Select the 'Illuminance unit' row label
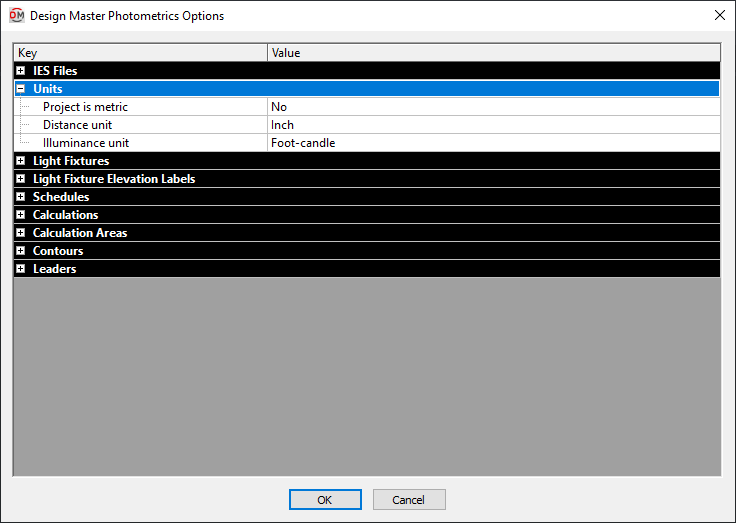This screenshot has height=523, width=736. 86,143
